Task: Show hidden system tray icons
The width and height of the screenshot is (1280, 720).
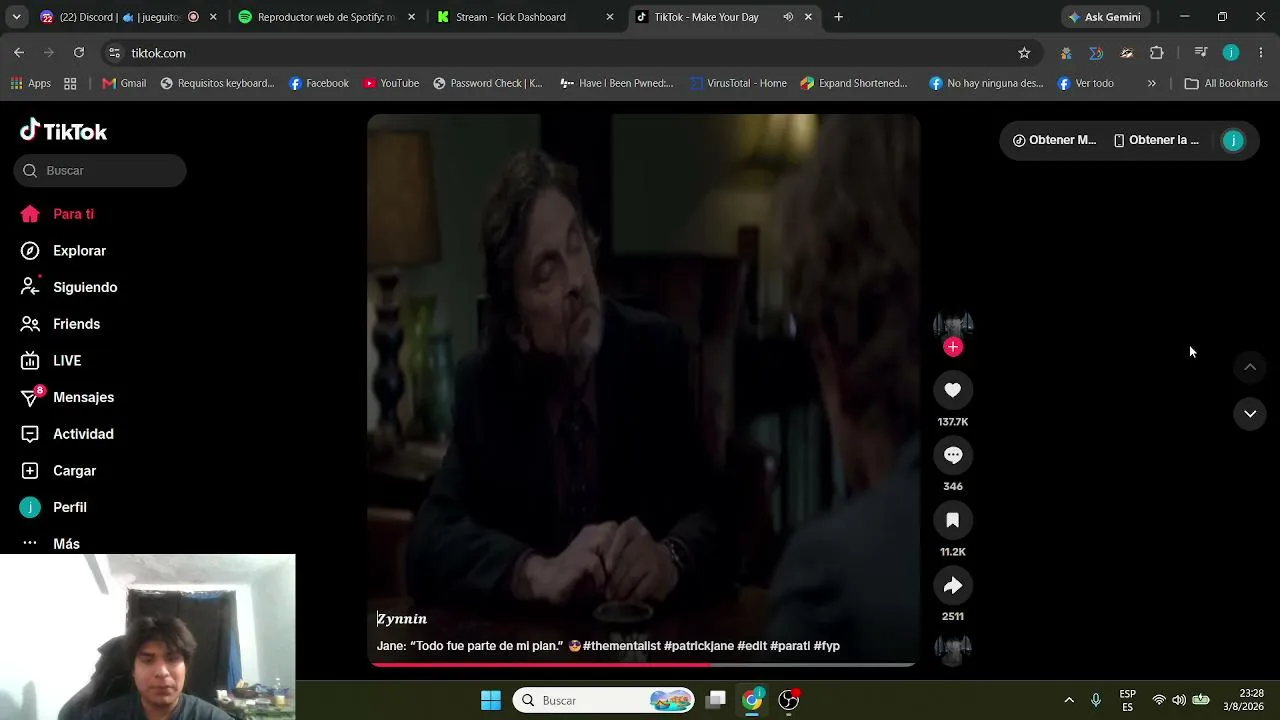Action: pos(1069,700)
